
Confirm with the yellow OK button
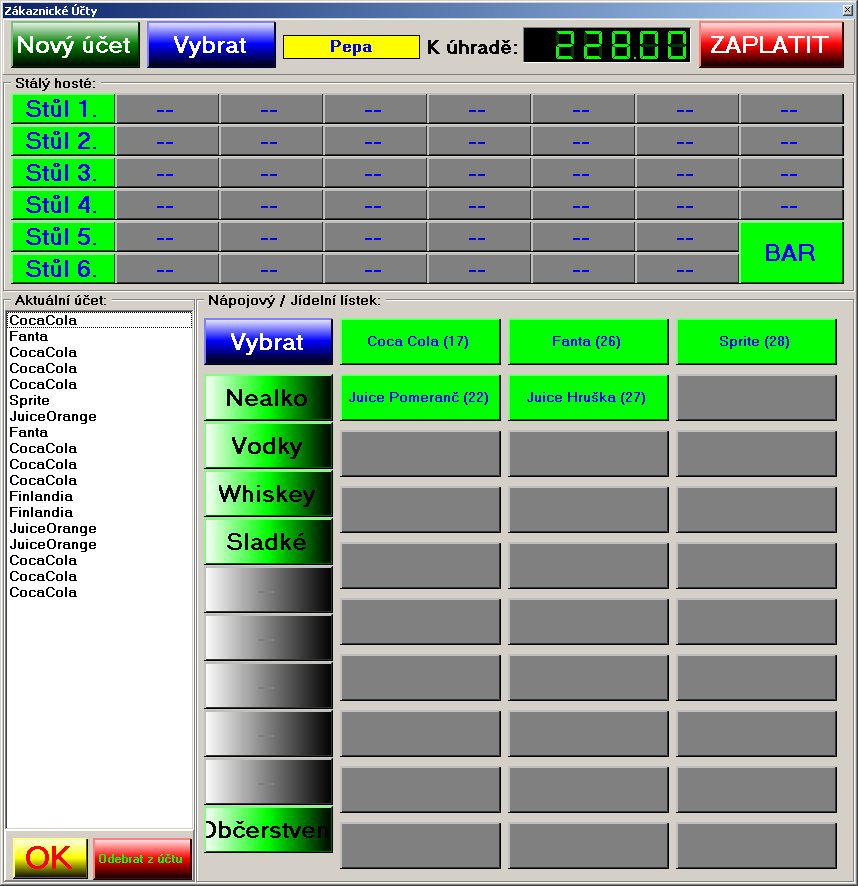pos(50,858)
